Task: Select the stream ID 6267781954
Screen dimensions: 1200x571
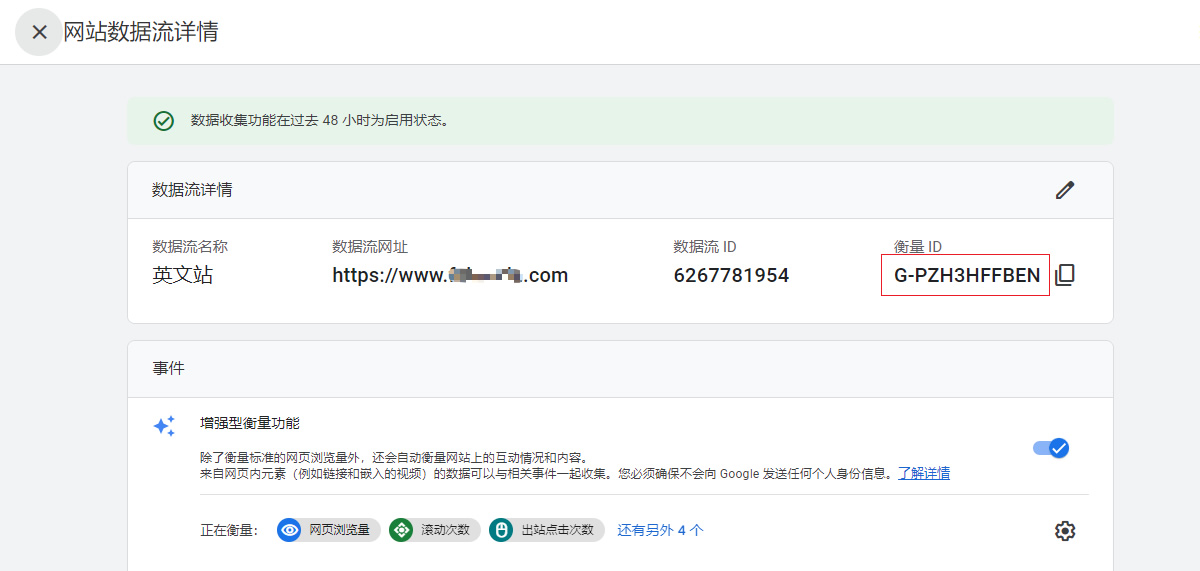Action: coord(731,275)
